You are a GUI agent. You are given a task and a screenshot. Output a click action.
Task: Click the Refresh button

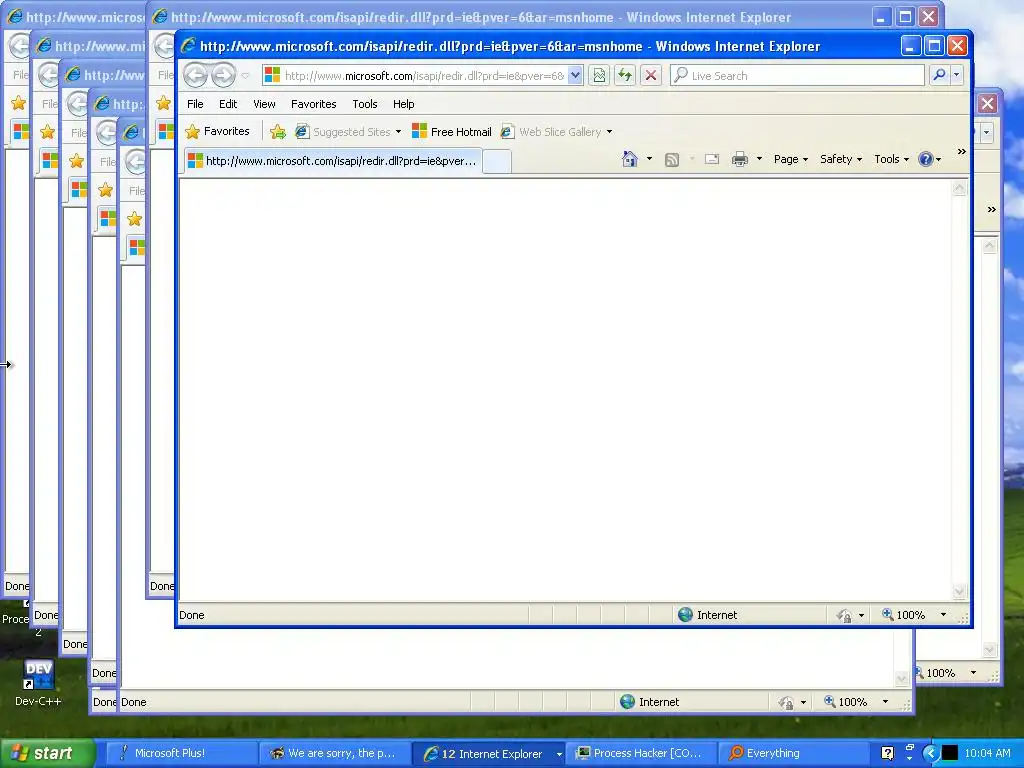pyautogui.click(x=625, y=76)
